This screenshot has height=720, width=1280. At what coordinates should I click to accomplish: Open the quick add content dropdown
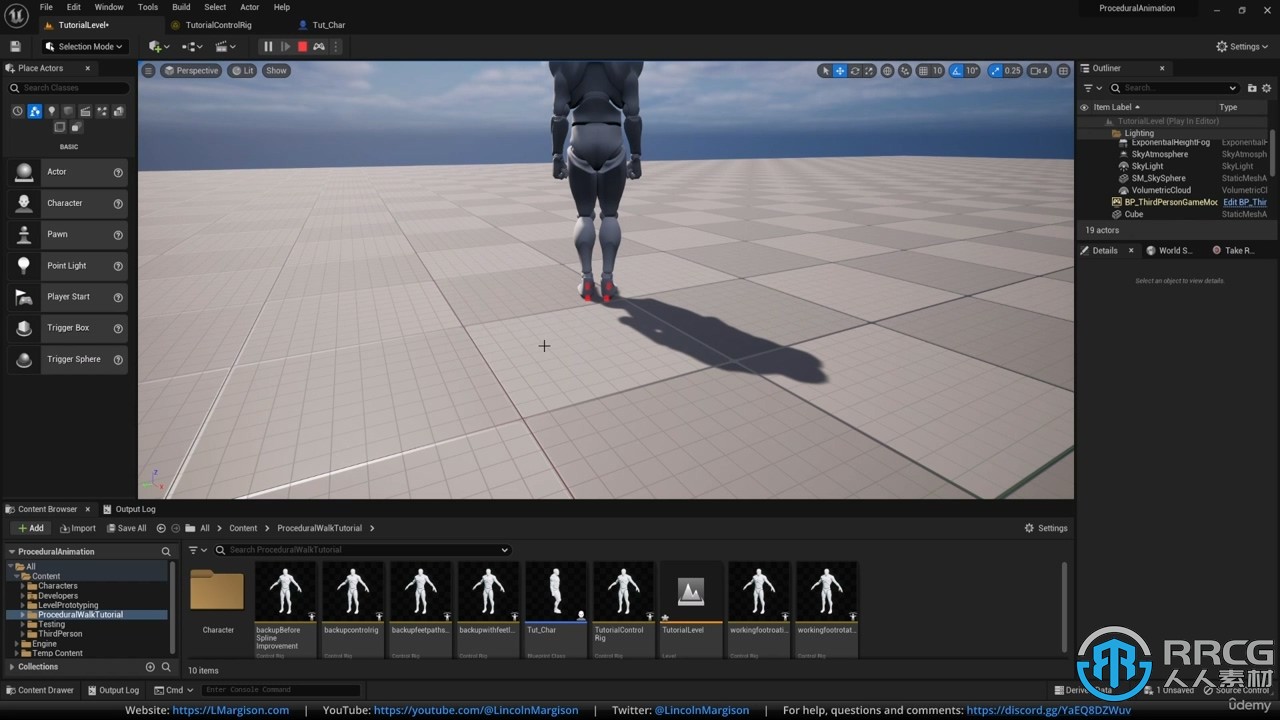158,46
